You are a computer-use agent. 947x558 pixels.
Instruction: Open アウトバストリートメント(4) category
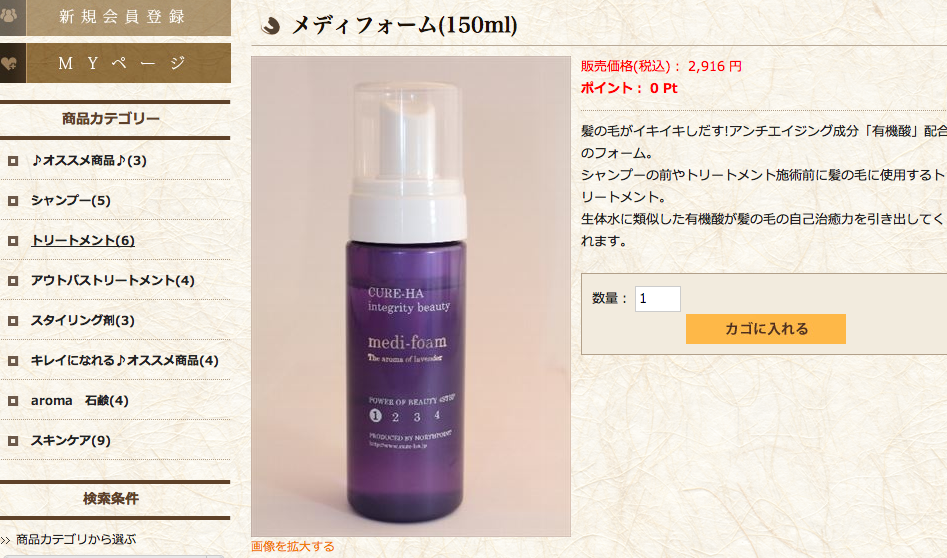tap(113, 280)
